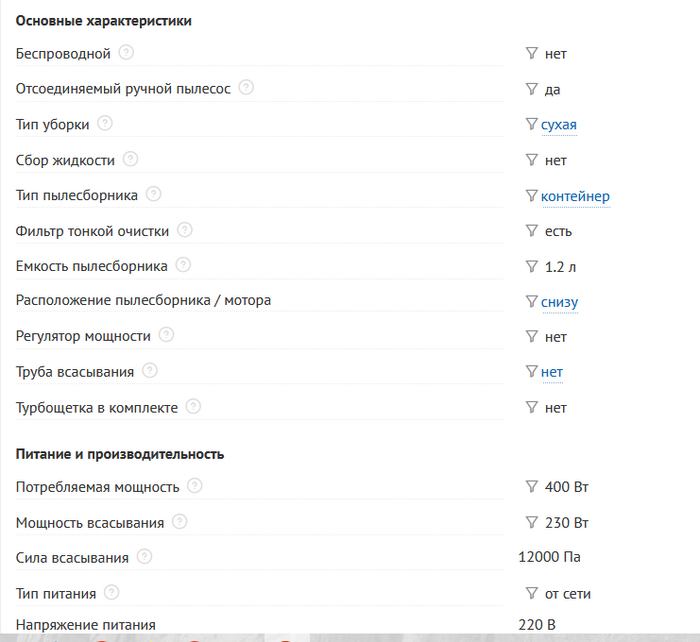Screen dimensions: 700x642
Task: Show hint for Регулятор мощности
Action: coord(167,336)
